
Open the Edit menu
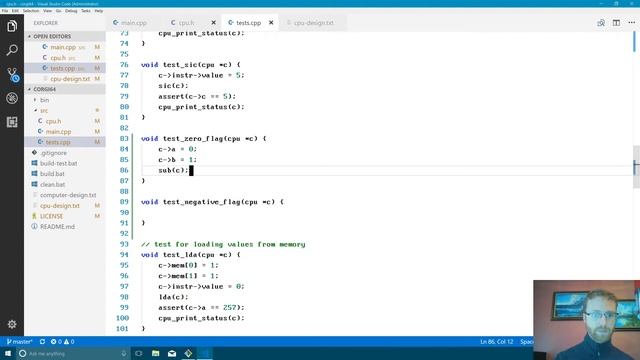pos(15,11)
